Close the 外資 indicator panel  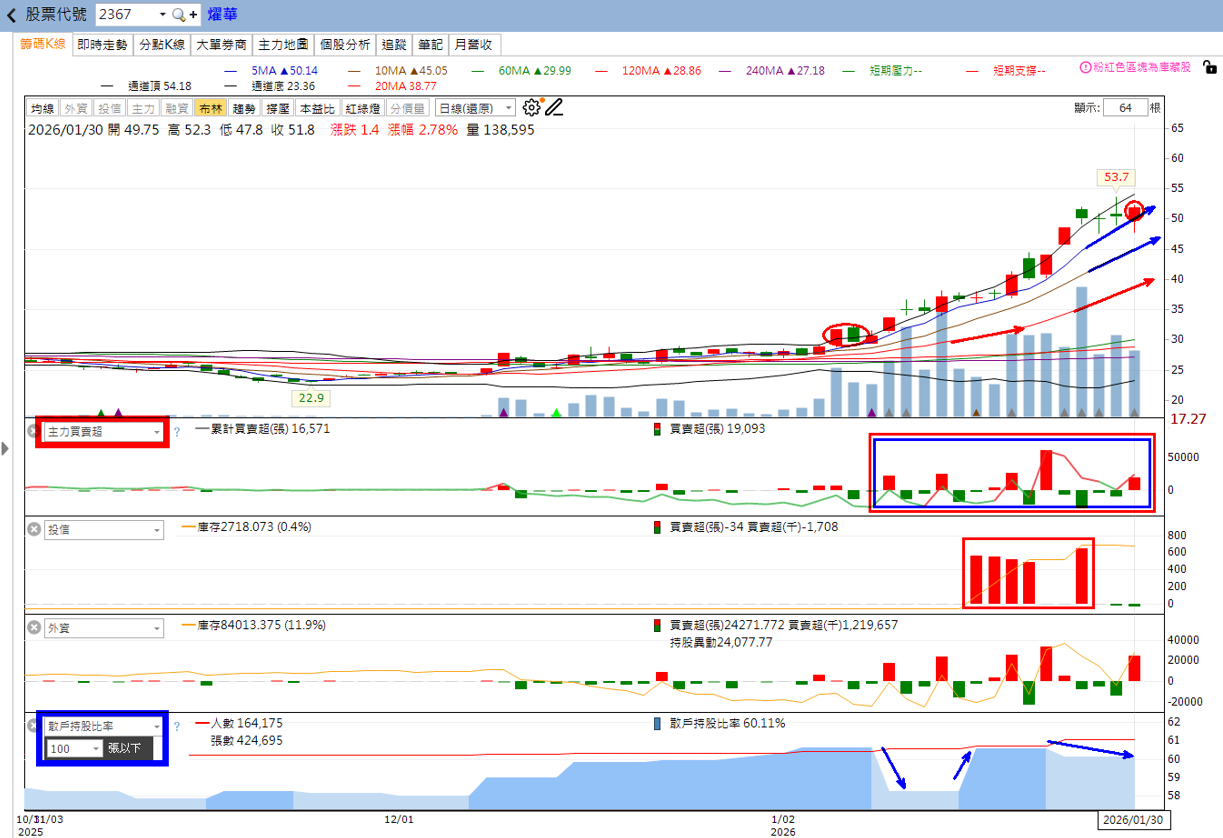click(x=33, y=628)
